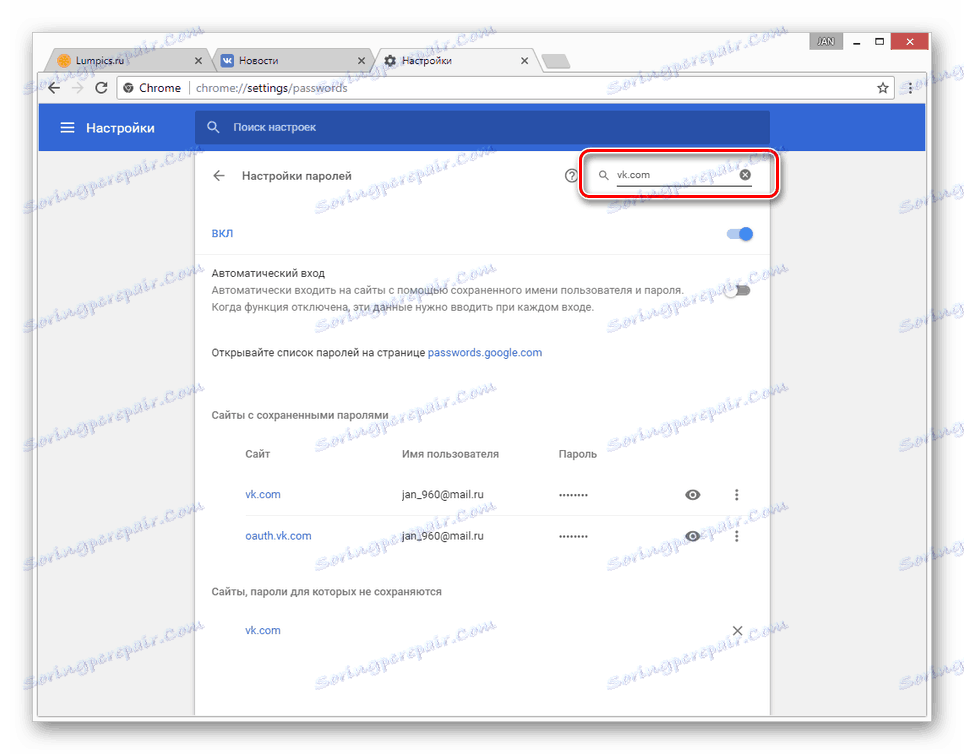This screenshot has height=754, width=964.
Task: Open more actions for vk.com password
Action: (x=737, y=494)
